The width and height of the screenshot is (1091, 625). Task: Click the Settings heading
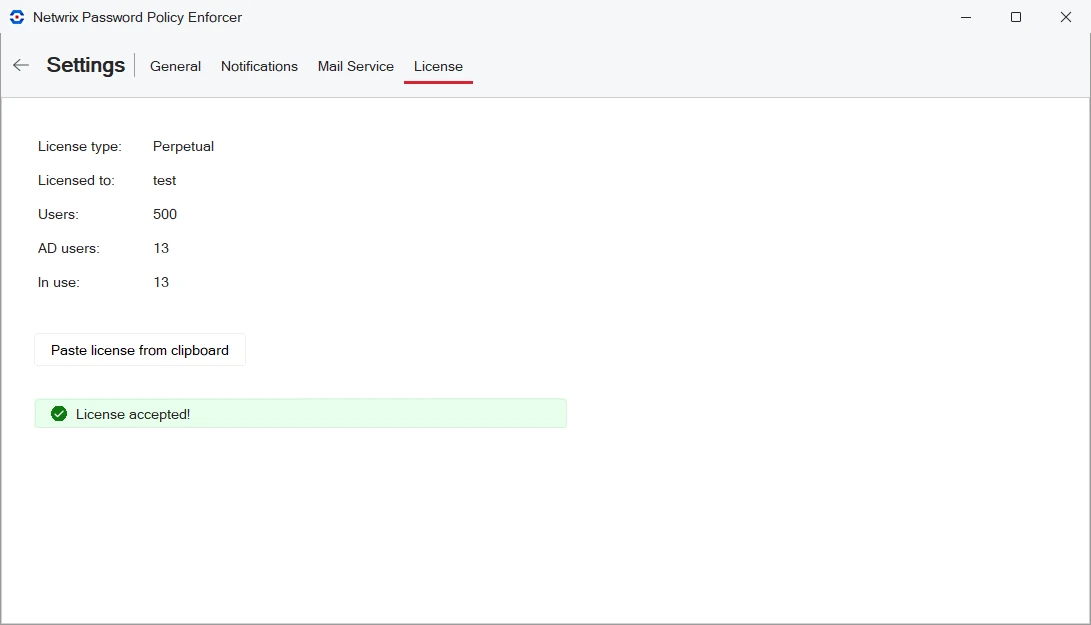(85, 64)
